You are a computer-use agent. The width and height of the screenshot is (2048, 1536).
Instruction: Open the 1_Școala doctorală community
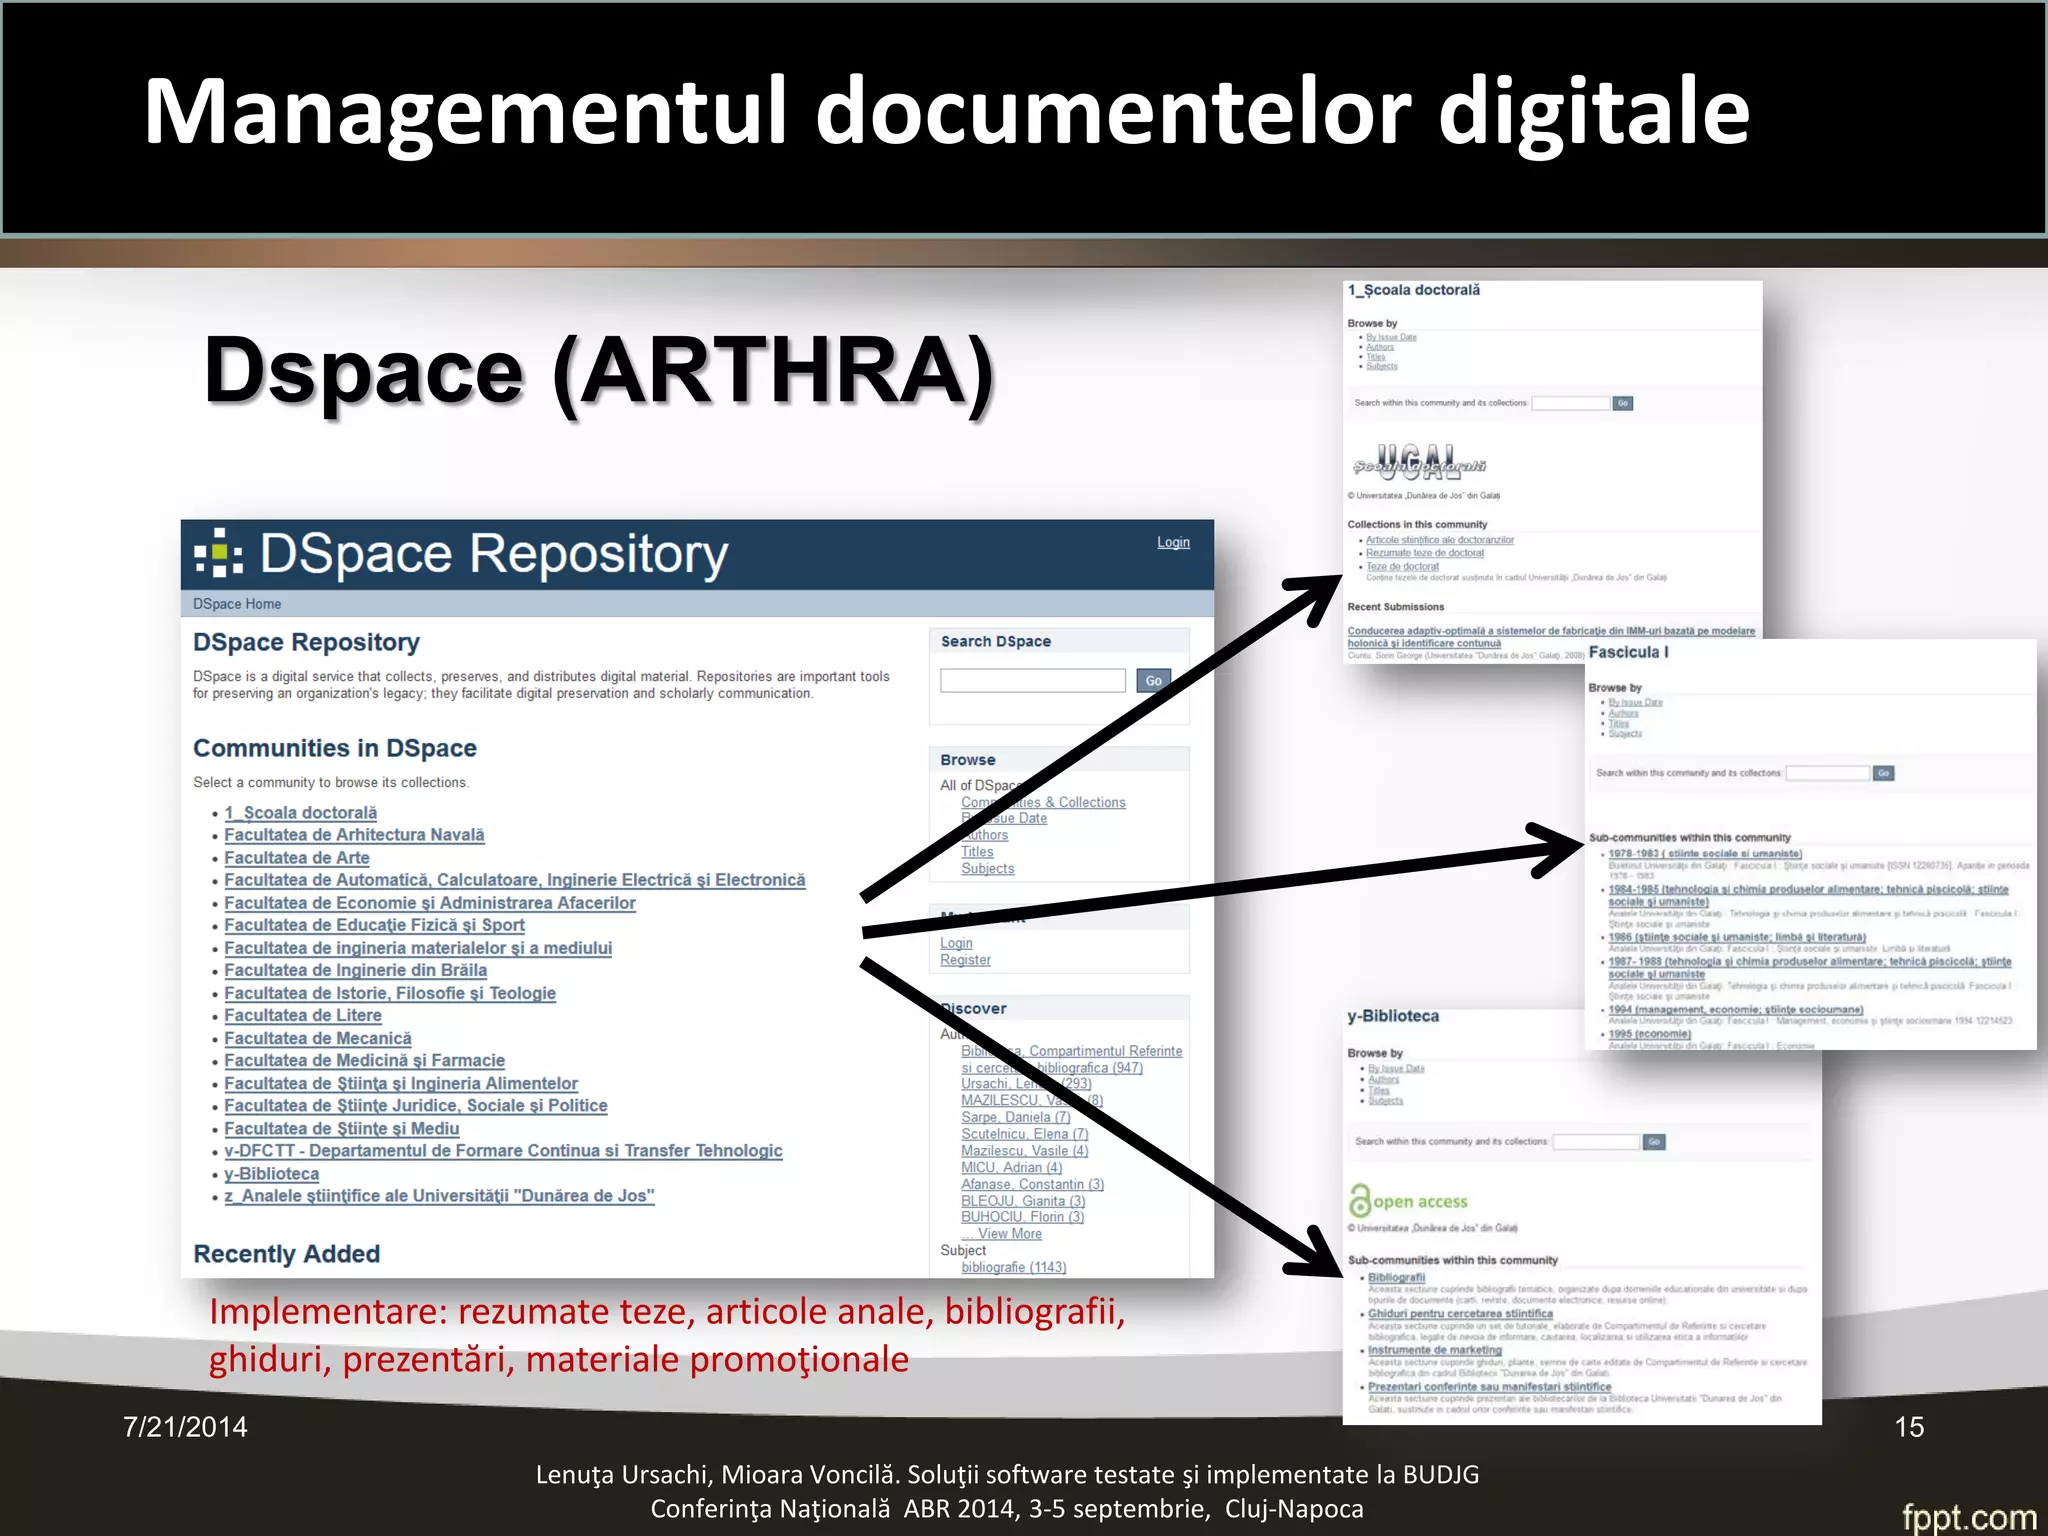301,813
